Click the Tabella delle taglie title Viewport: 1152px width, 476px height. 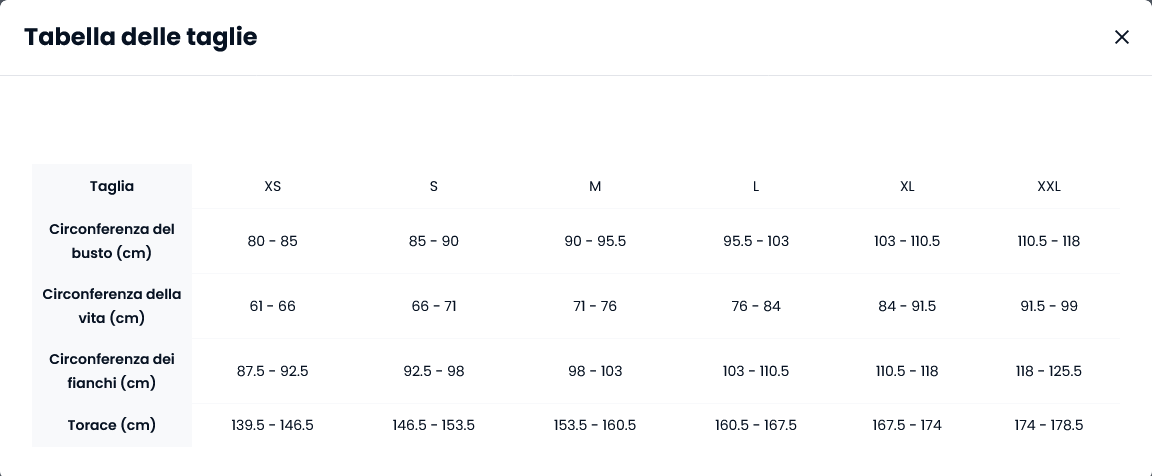(x=140, y=37)
